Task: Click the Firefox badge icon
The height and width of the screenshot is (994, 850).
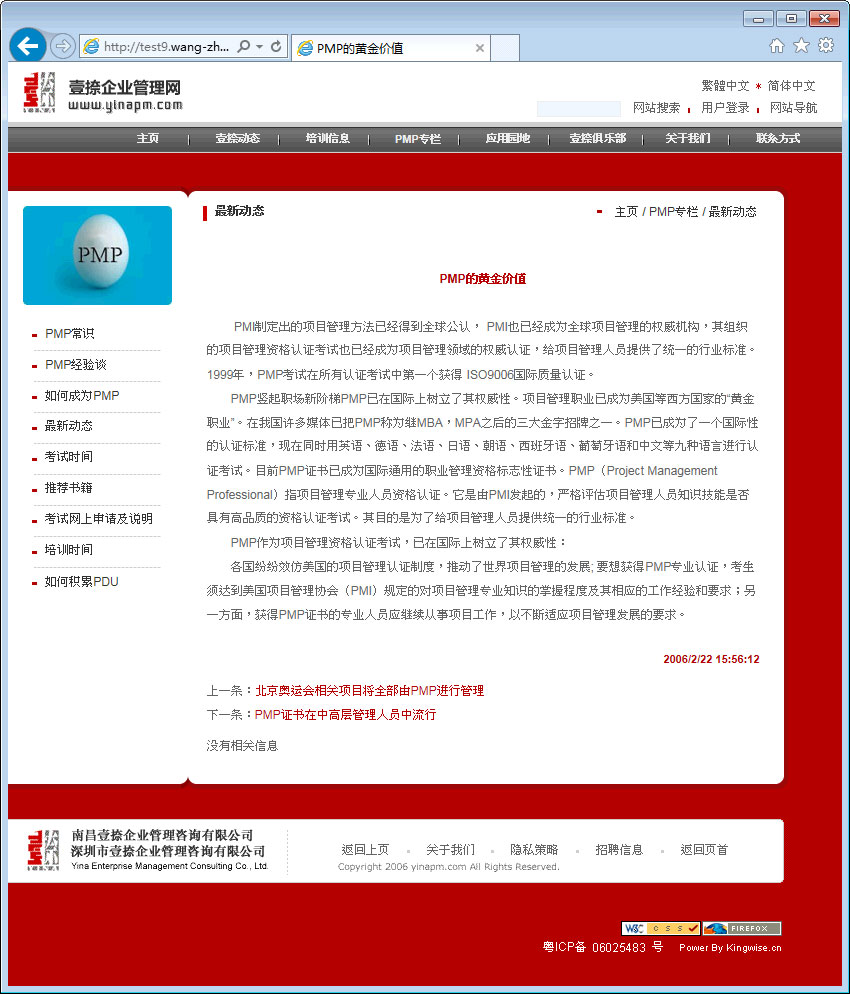Action: [742, 929]
